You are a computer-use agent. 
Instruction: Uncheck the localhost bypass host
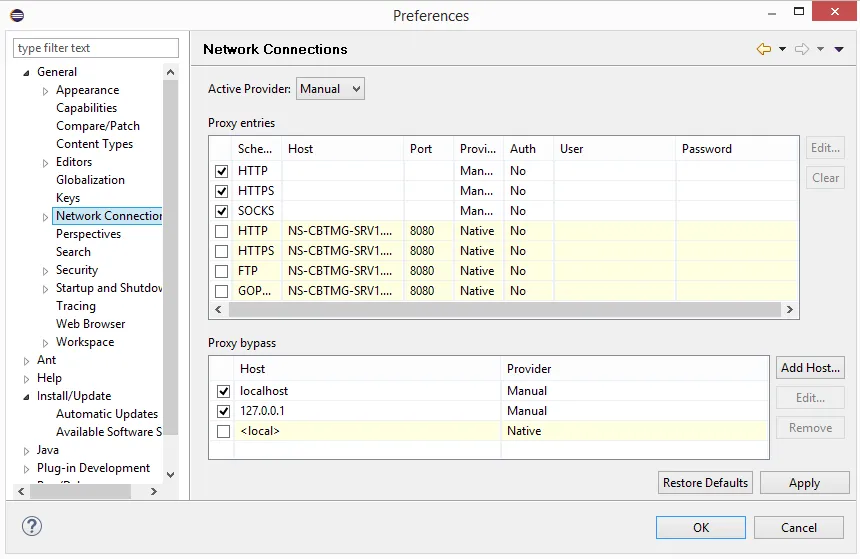[223, 391]
